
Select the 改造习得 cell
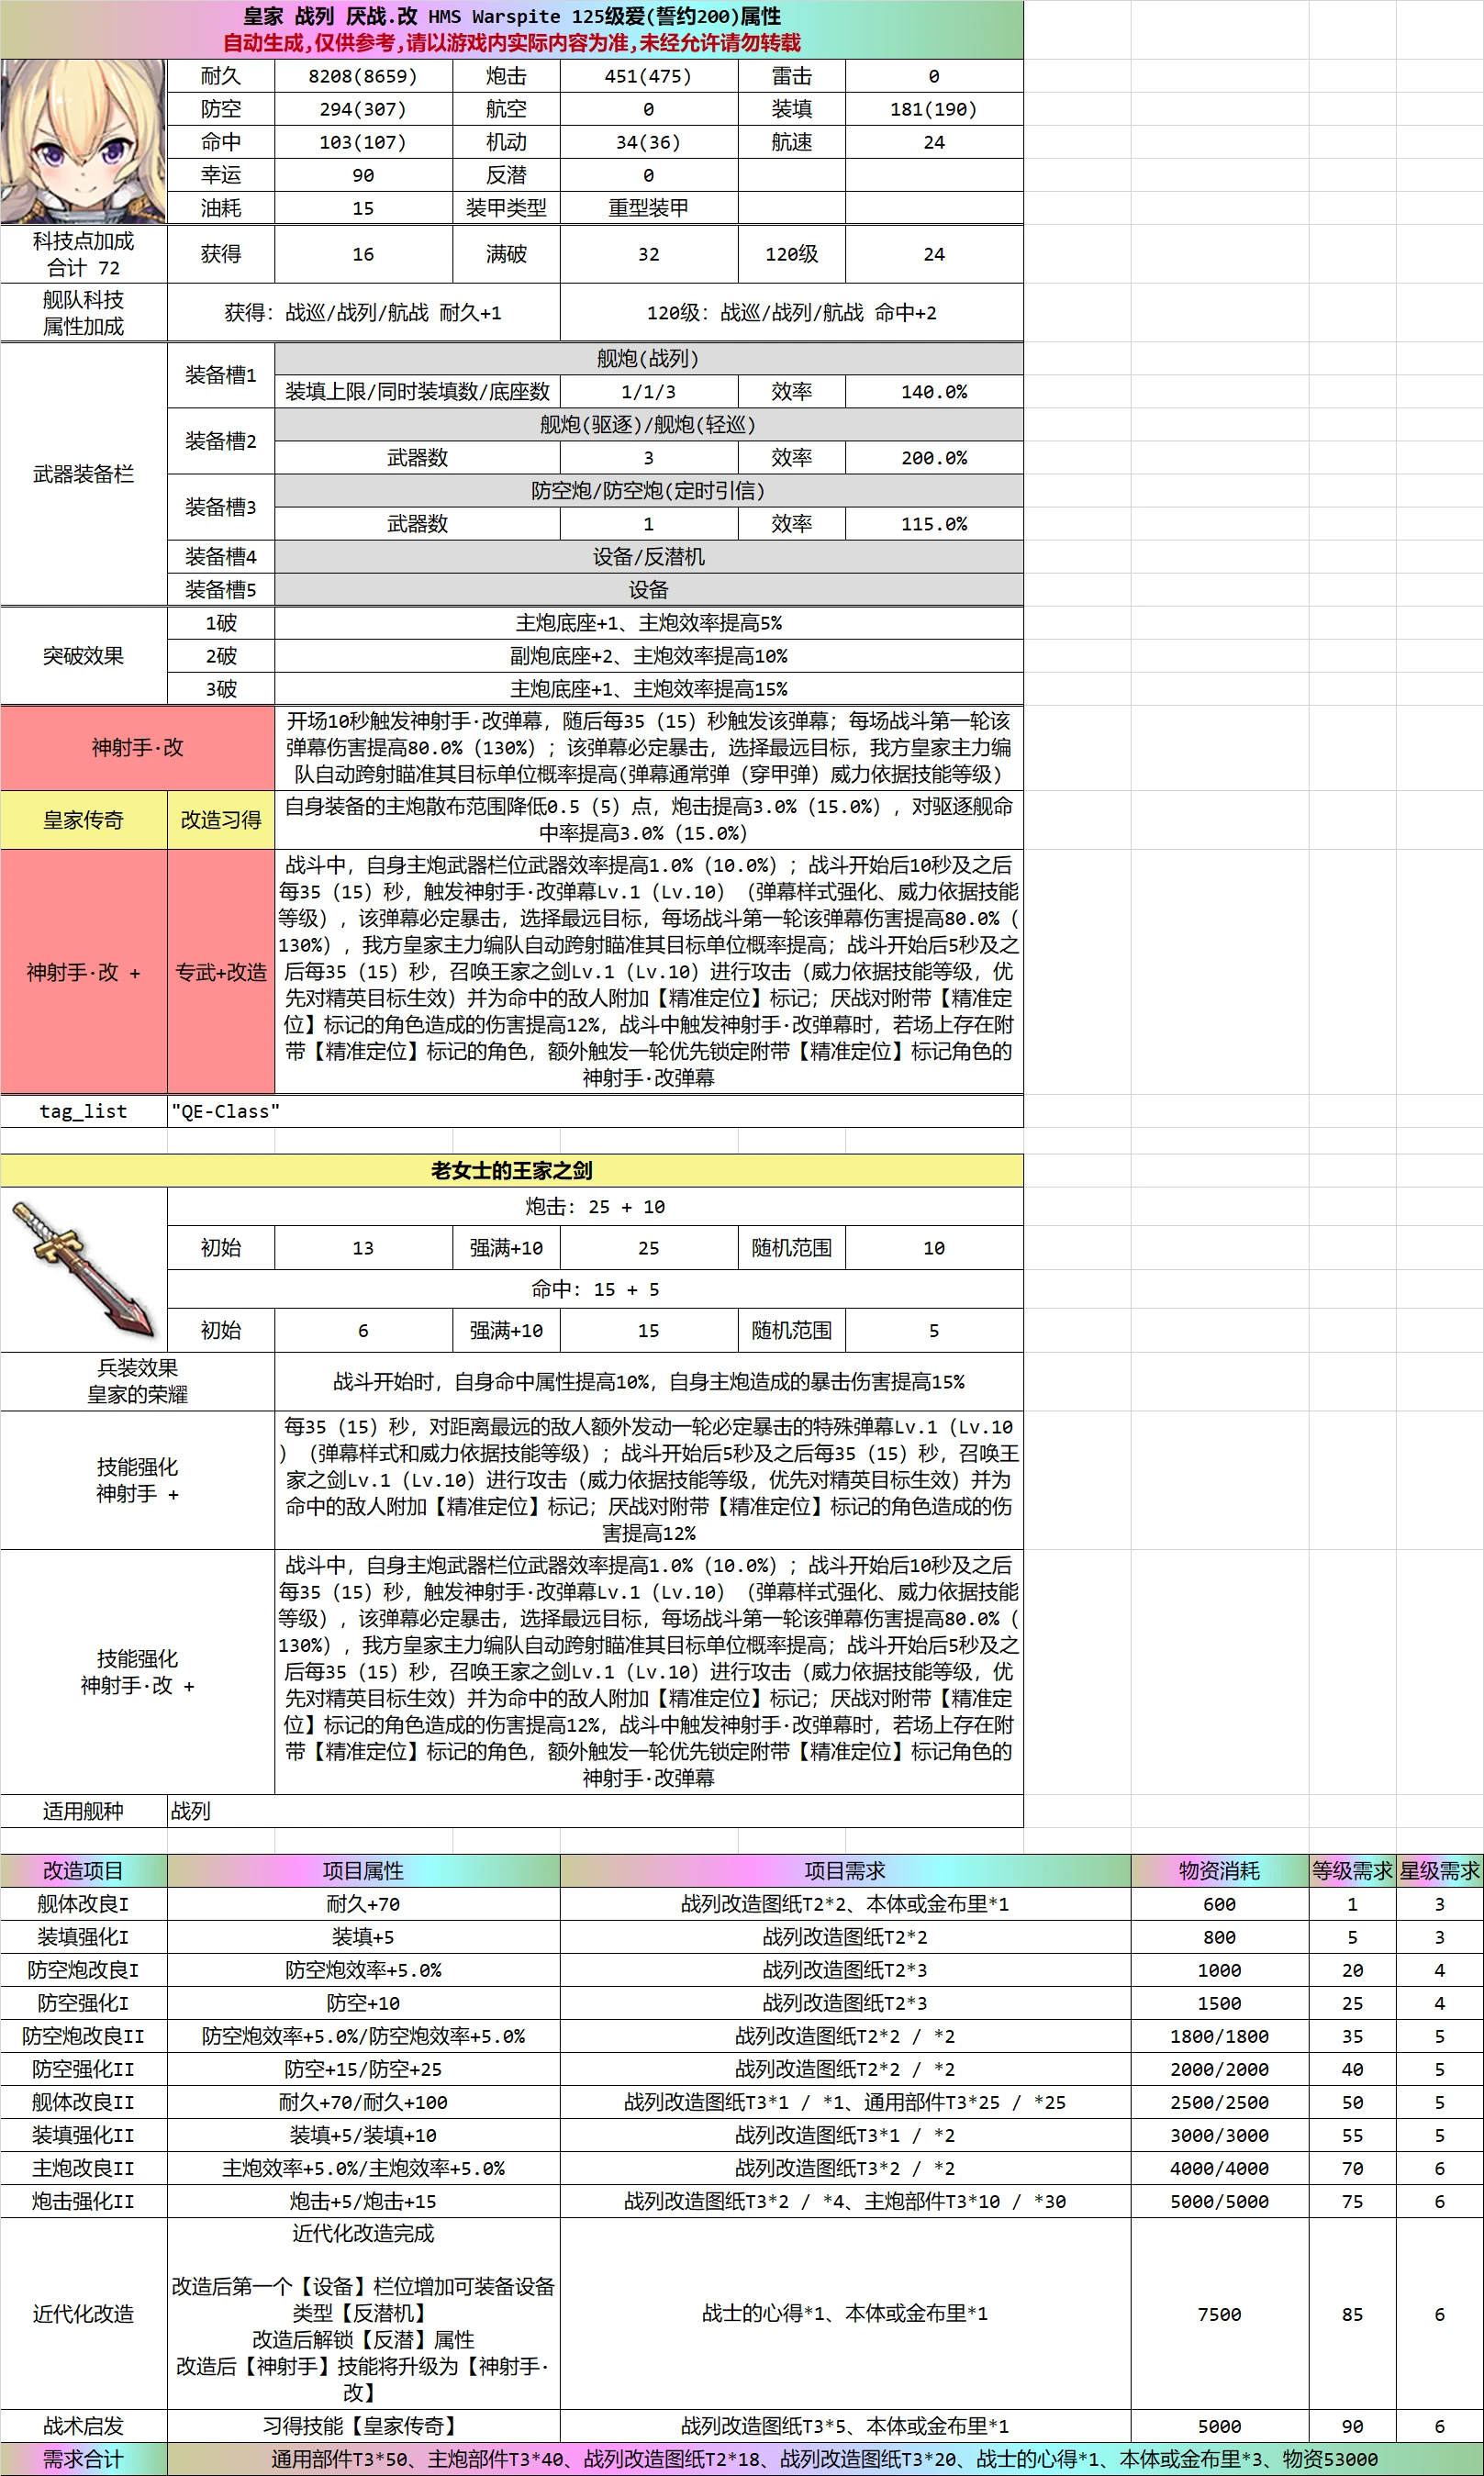(x=220, y=820)
